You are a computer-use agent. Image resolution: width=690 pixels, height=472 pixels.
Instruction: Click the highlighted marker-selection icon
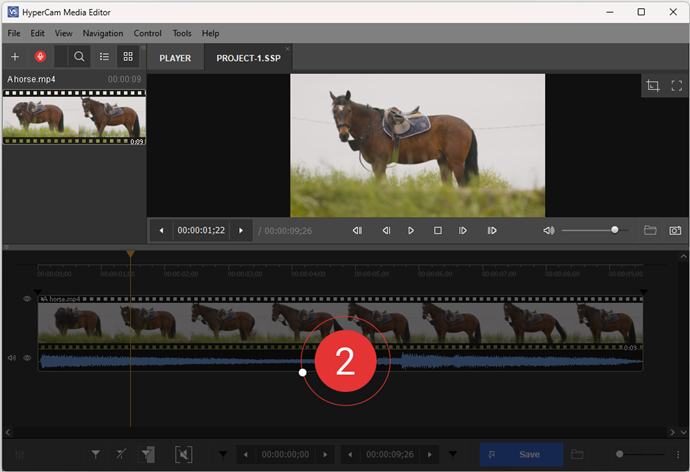tap(147, 454)
